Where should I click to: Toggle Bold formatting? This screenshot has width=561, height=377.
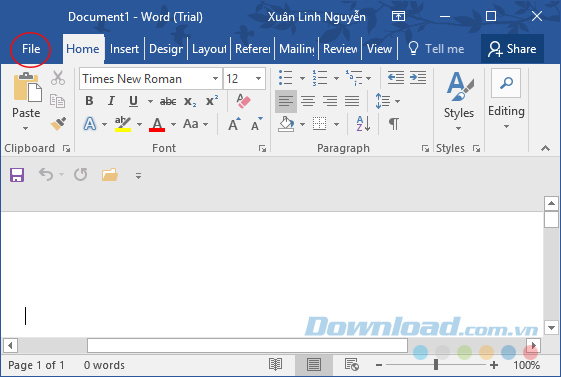(89, 101)
